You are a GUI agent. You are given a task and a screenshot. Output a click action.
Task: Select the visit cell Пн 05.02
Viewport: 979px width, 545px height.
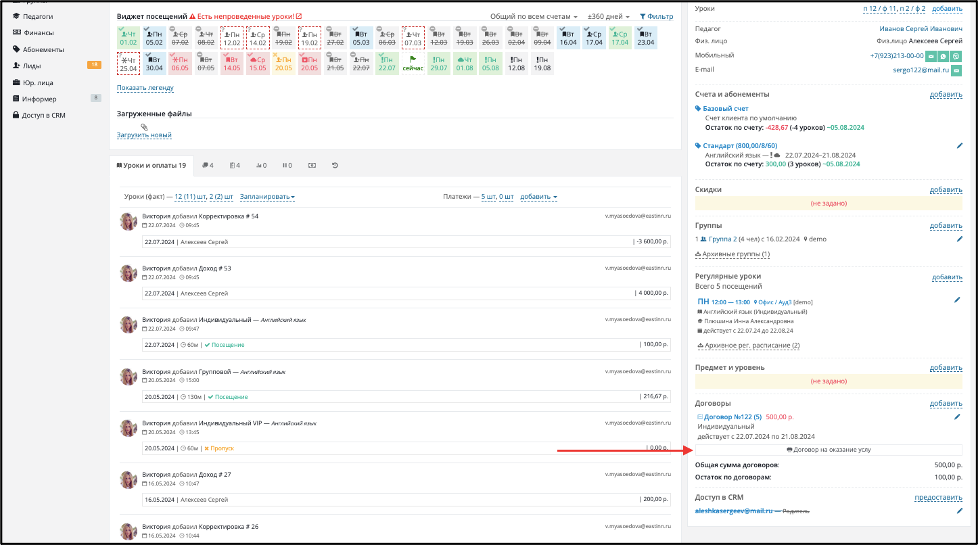[154, 38]
